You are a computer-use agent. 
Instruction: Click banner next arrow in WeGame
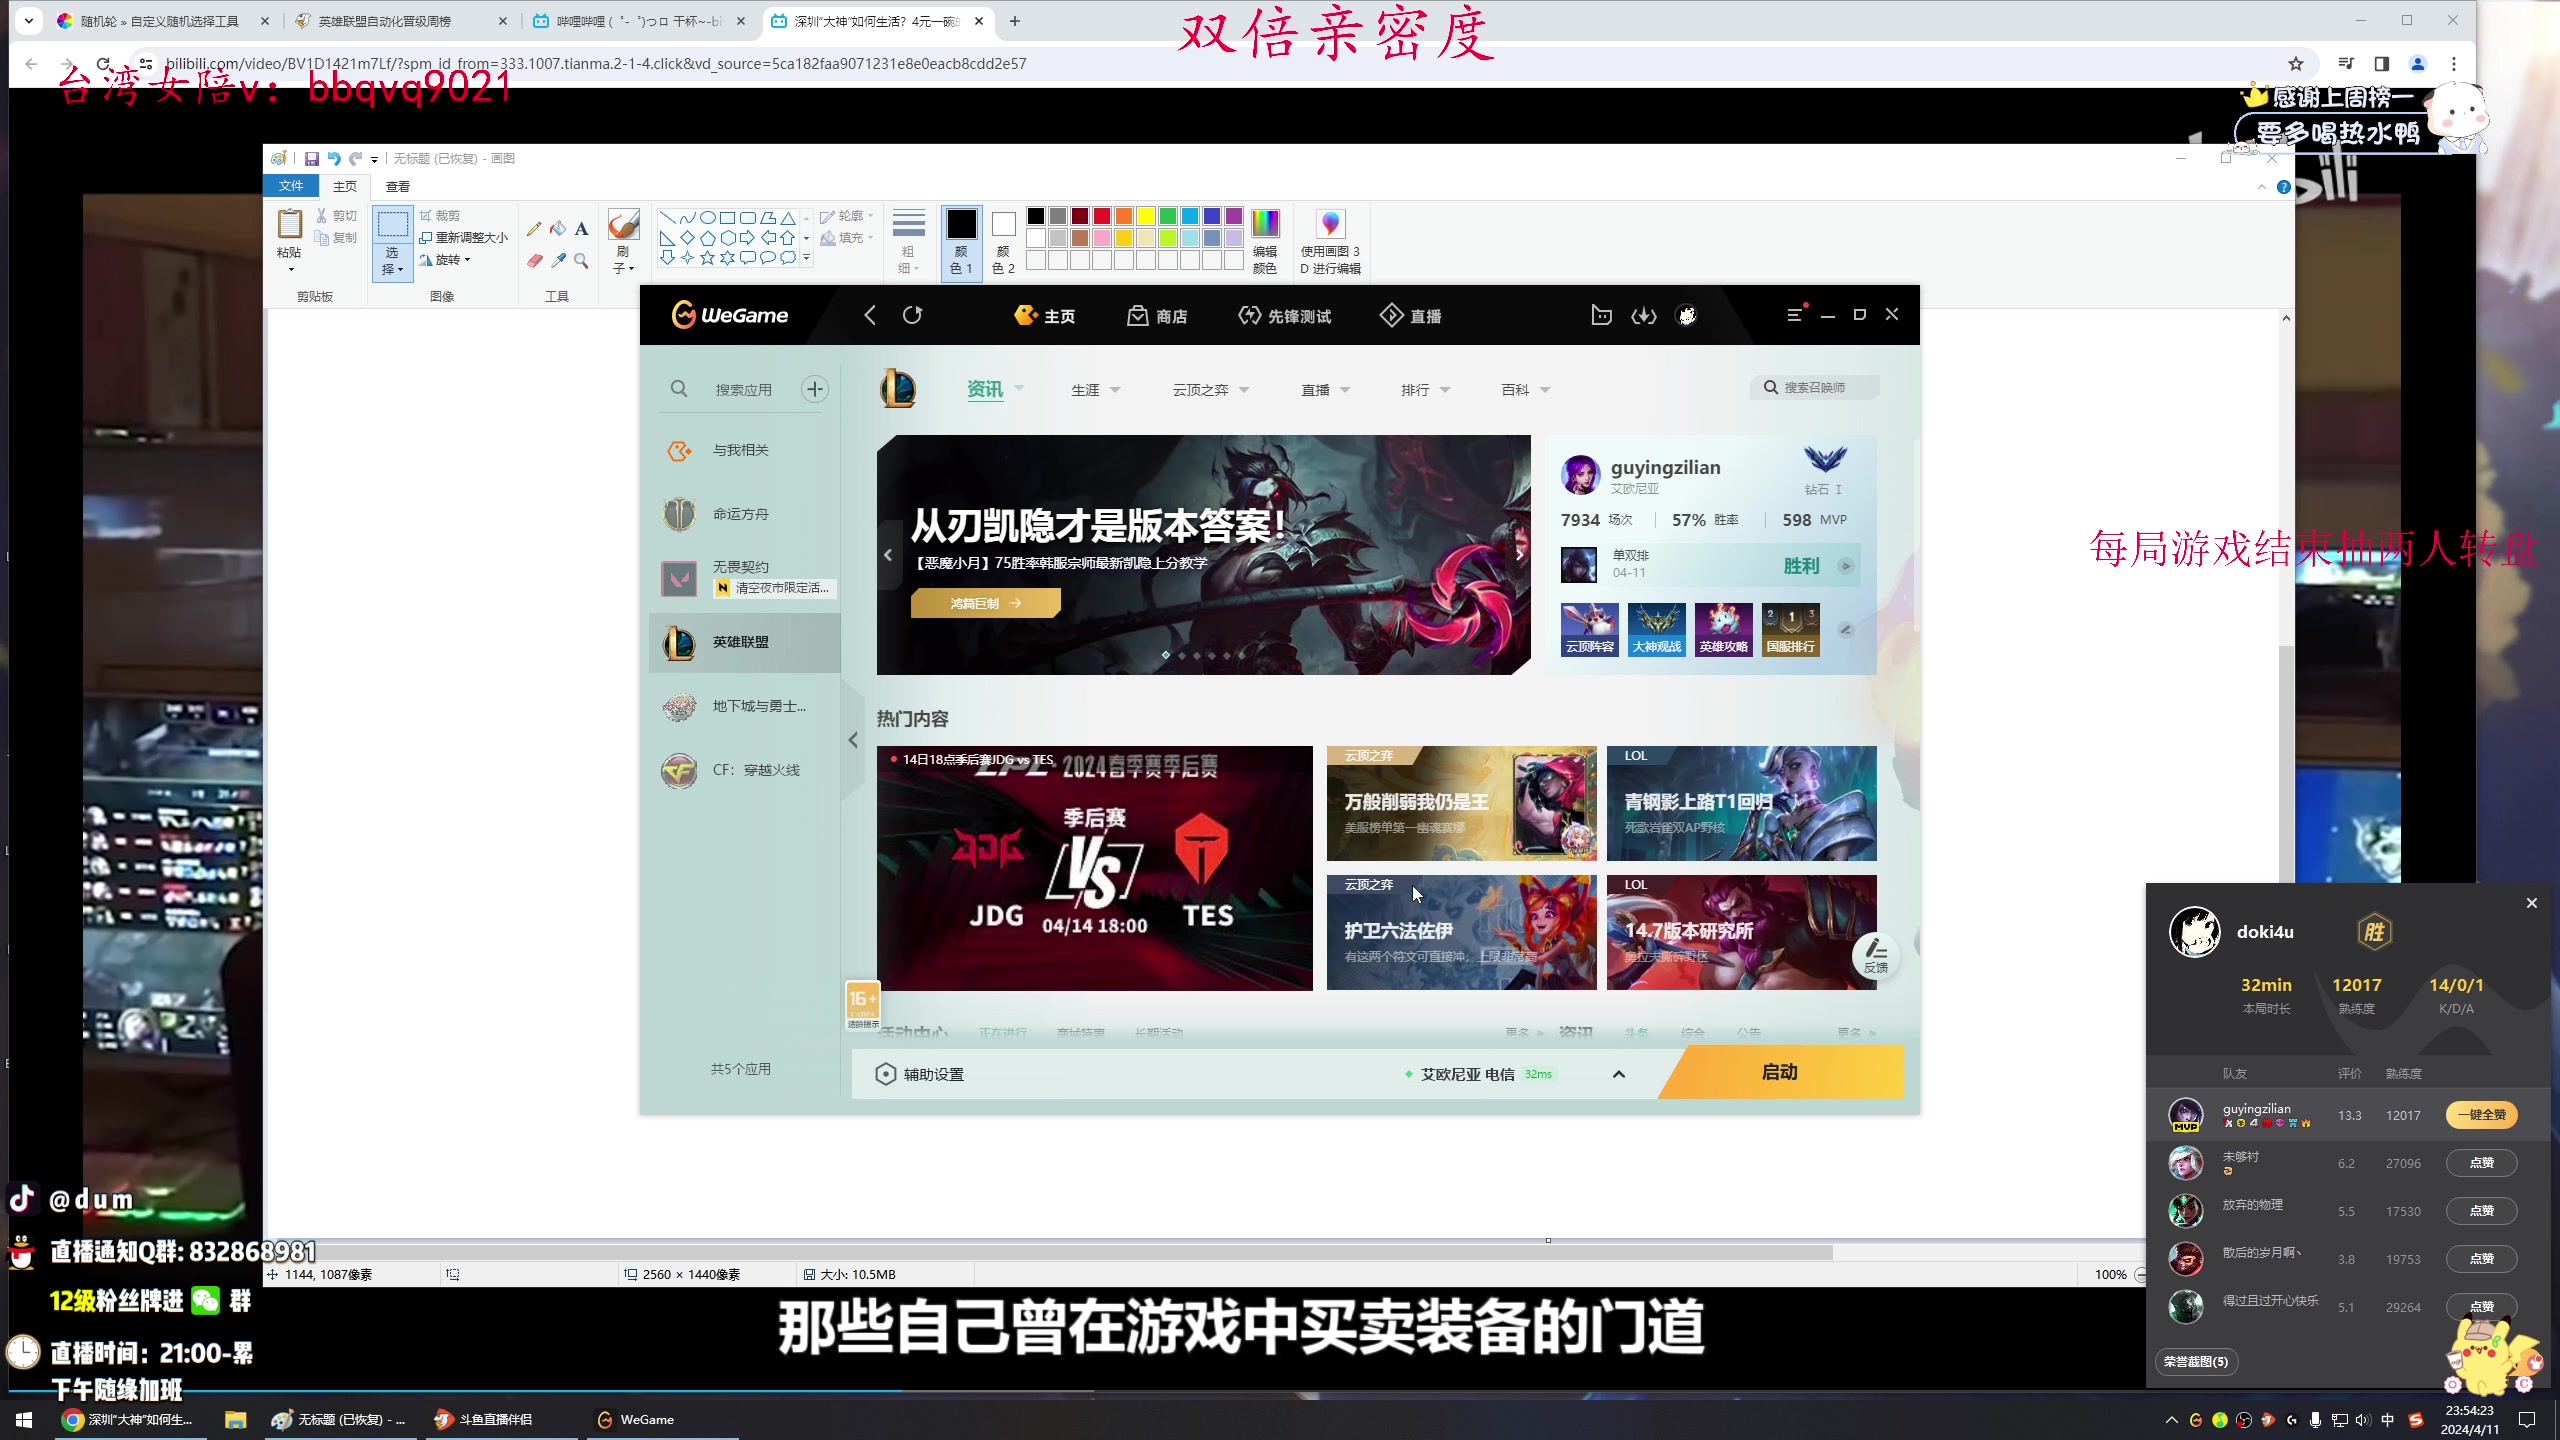(1519, 554)
